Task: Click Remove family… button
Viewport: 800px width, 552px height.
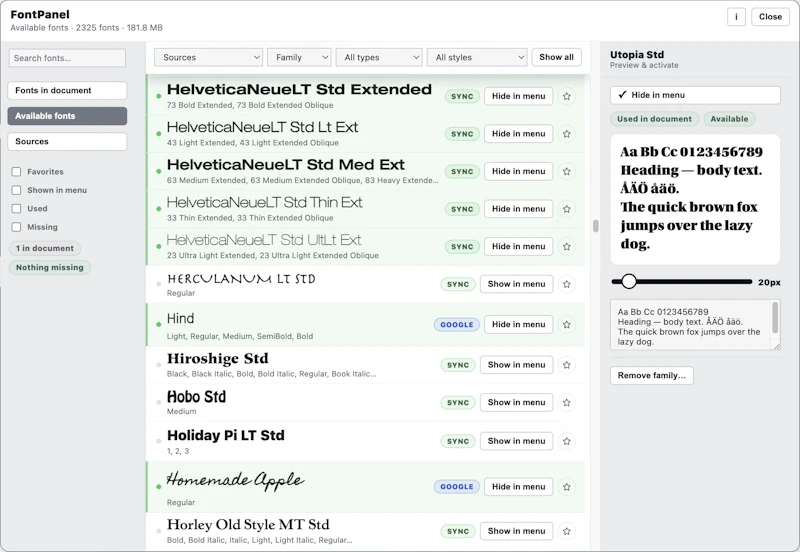Action: point(652,375)
